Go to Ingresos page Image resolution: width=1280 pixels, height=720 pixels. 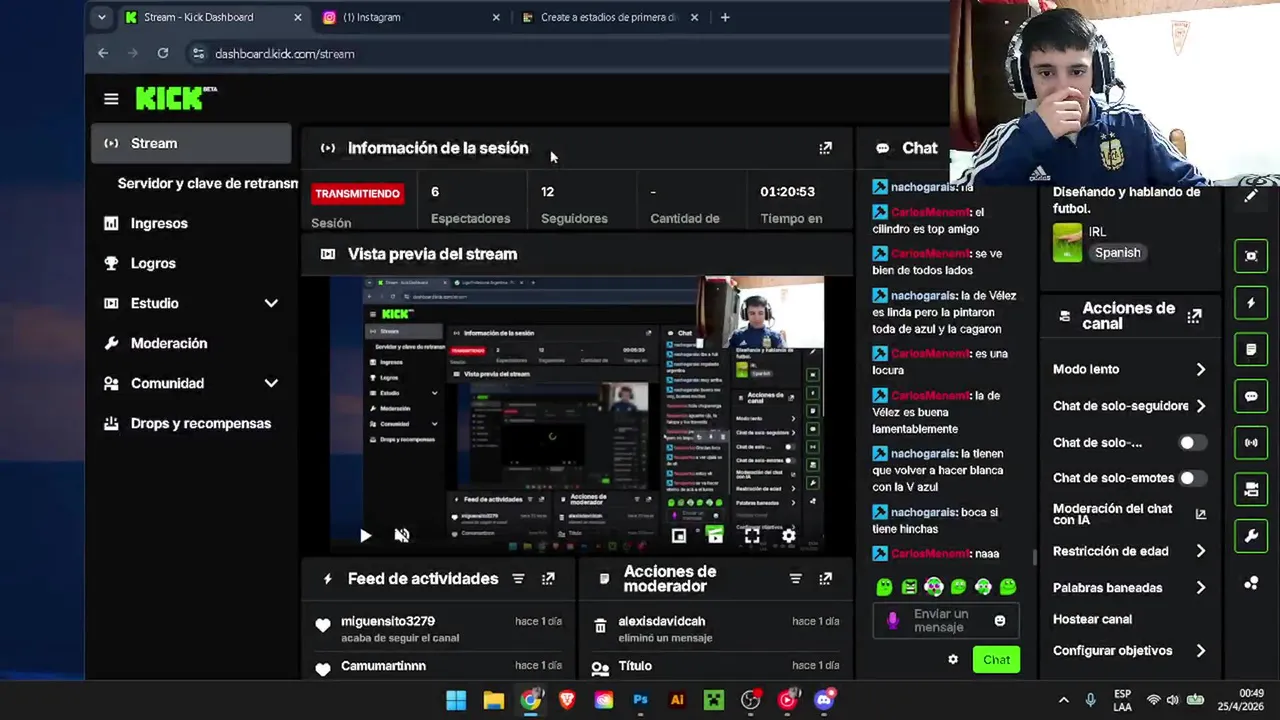[x=191, y=223]
